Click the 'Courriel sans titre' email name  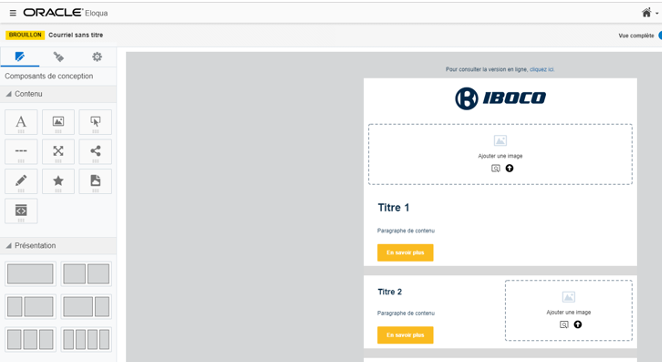(x=76, y=35)
